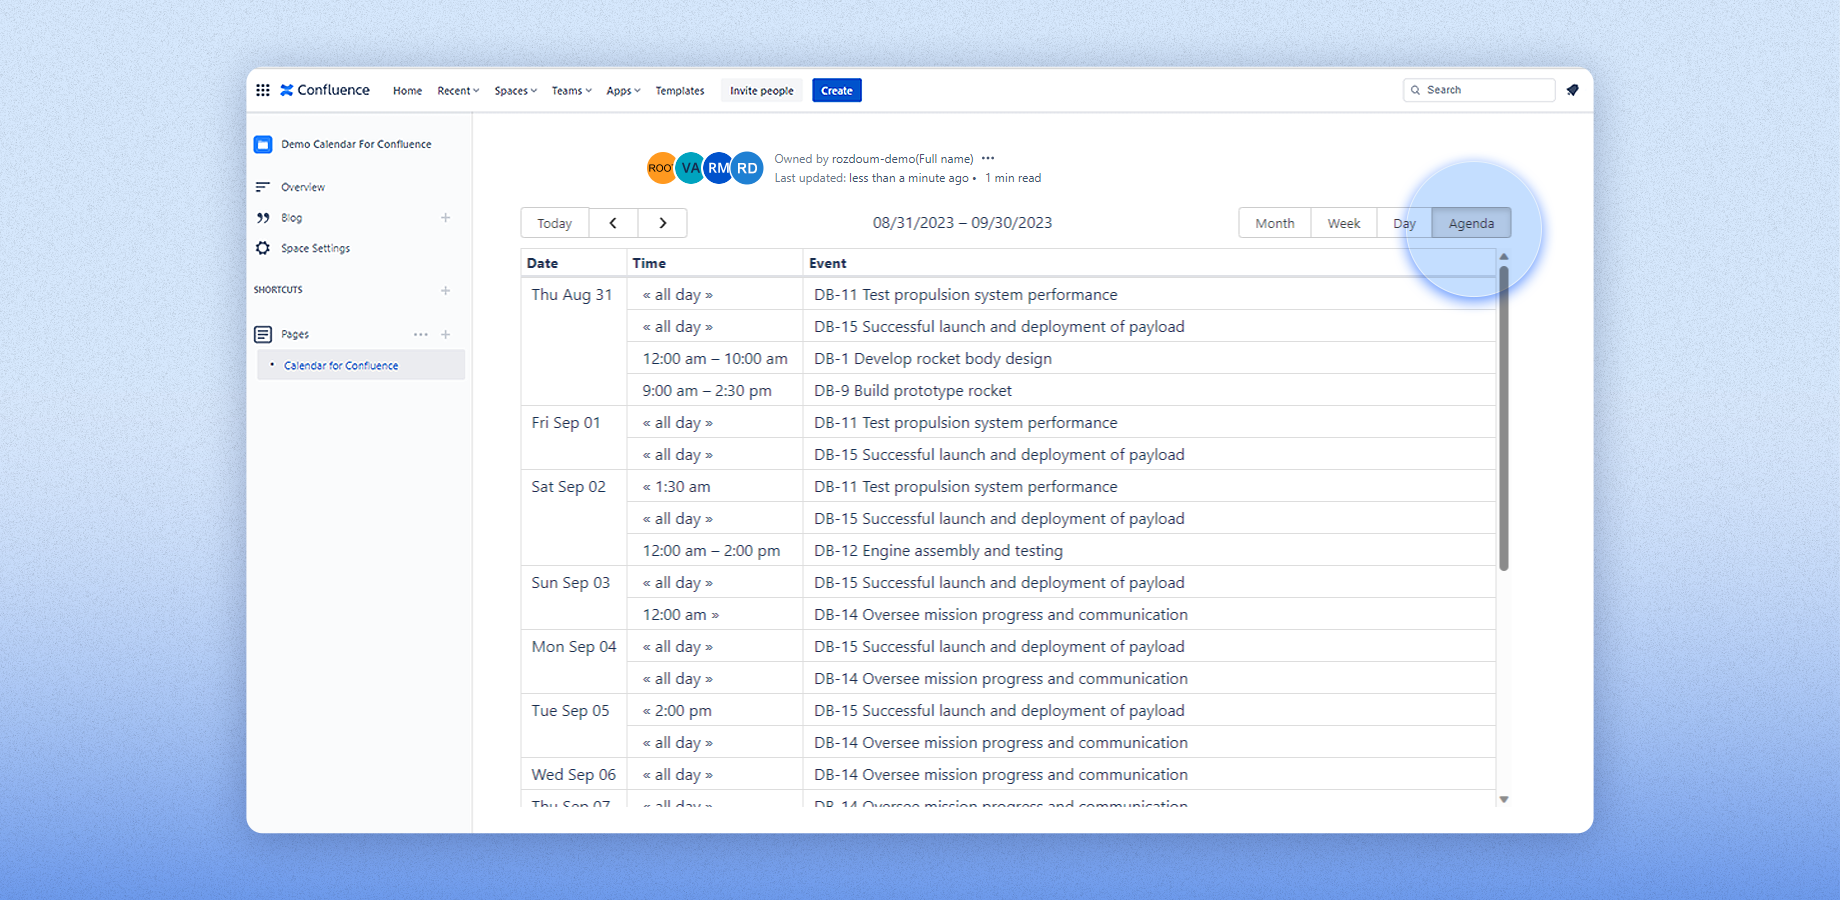Open the Pages document icon
This screenshot has height=900, width=1840.
[263, 334]
